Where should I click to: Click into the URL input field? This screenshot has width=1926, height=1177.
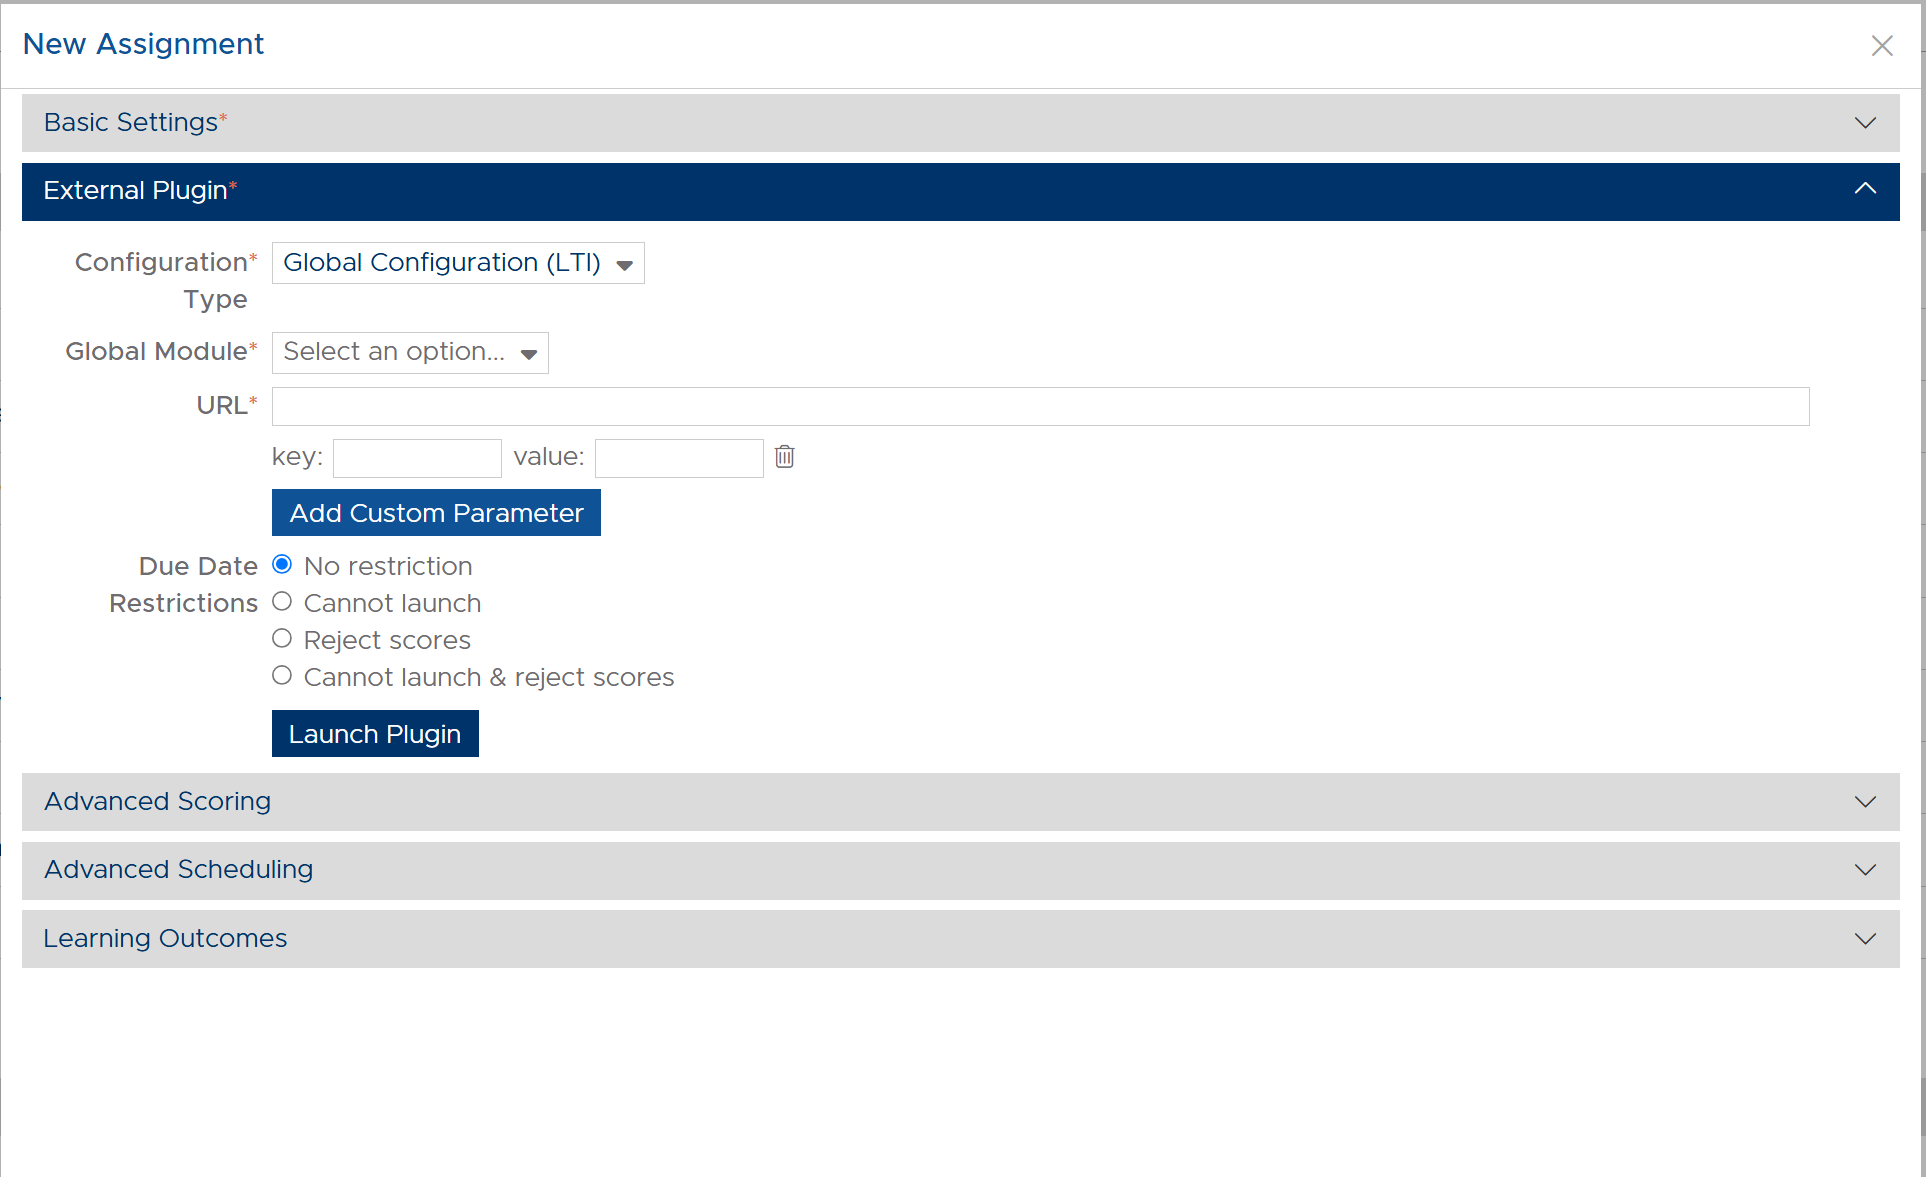pos(1040,406)
